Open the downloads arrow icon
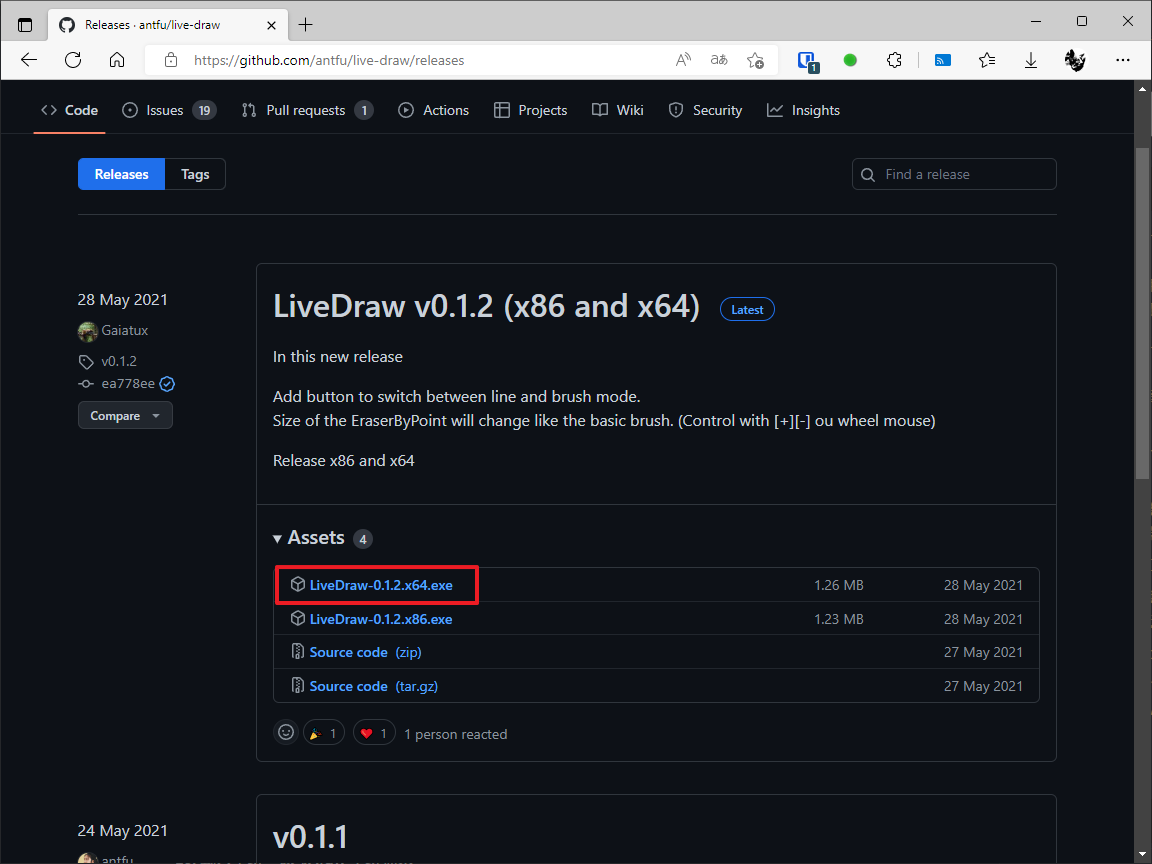 click(1031, 60)
